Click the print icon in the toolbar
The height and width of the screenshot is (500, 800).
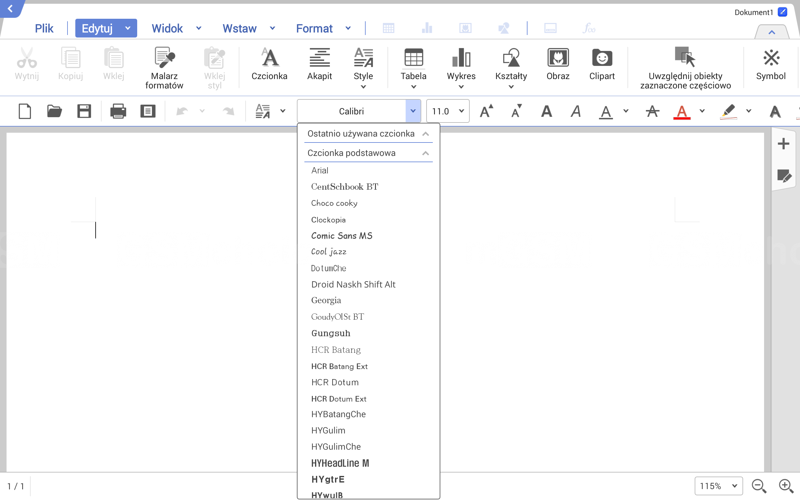tap(118, 111)
